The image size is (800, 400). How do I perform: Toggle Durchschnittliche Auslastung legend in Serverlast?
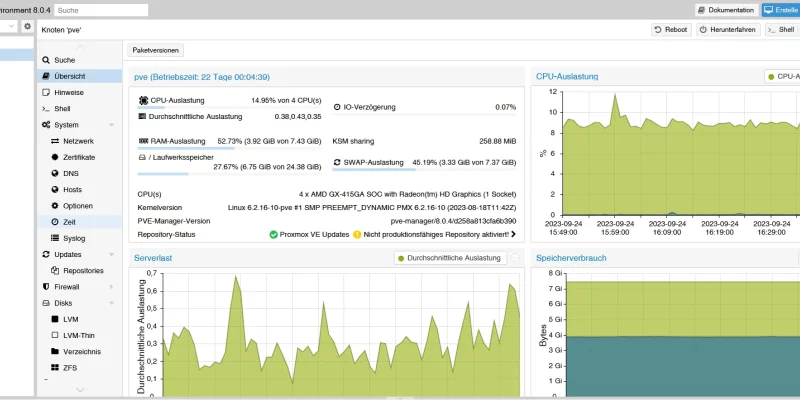(449, 258)
